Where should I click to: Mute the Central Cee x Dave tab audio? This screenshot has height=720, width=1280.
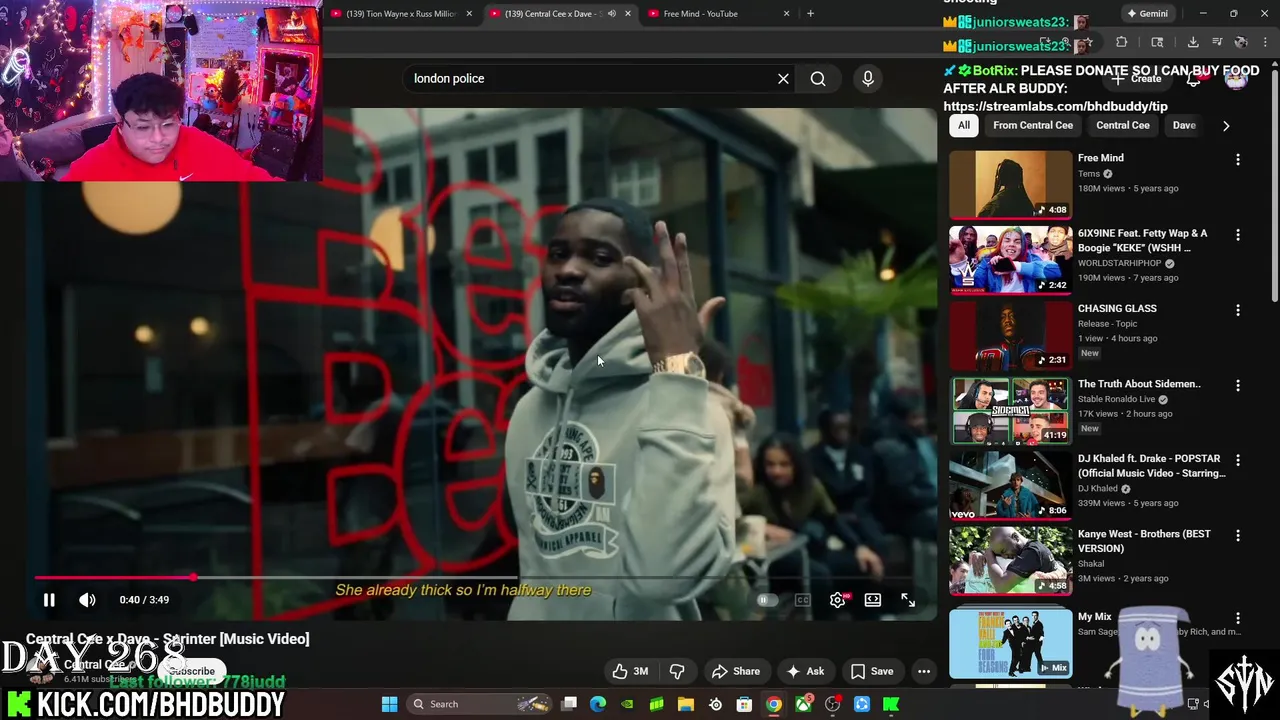click(x=611, y=14)
